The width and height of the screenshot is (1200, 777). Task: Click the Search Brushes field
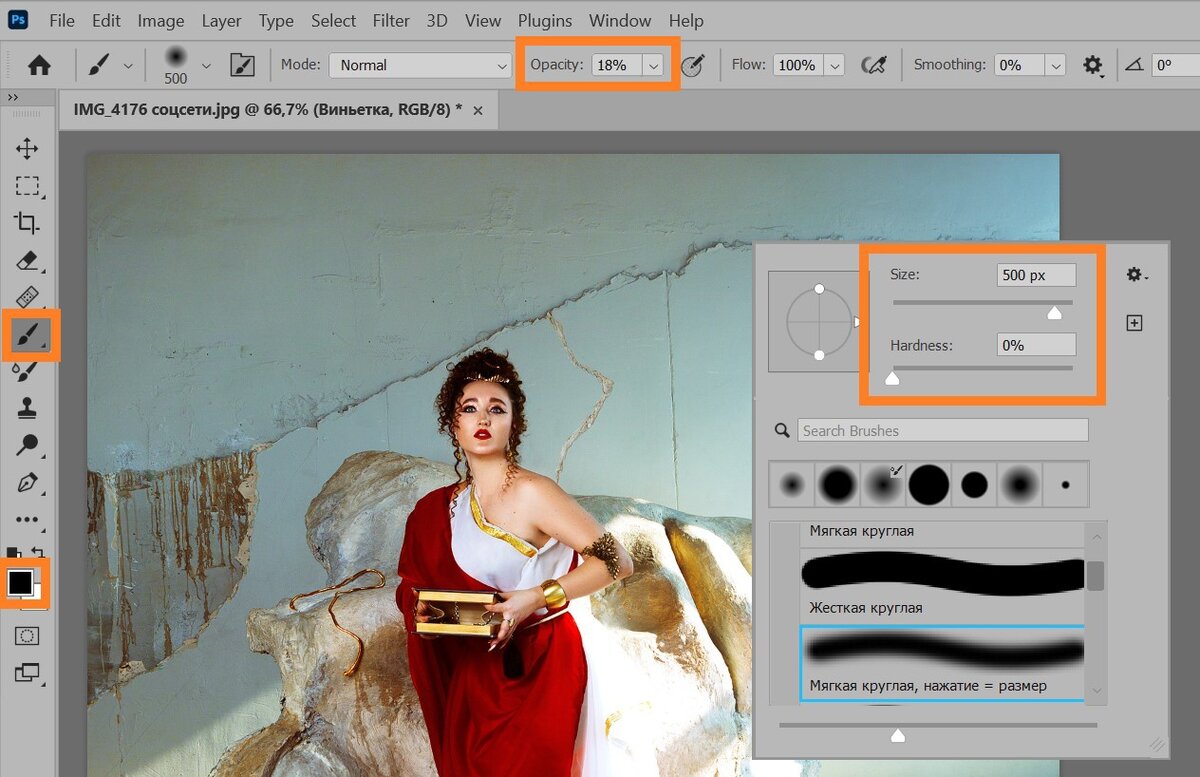tap(943, 431)
